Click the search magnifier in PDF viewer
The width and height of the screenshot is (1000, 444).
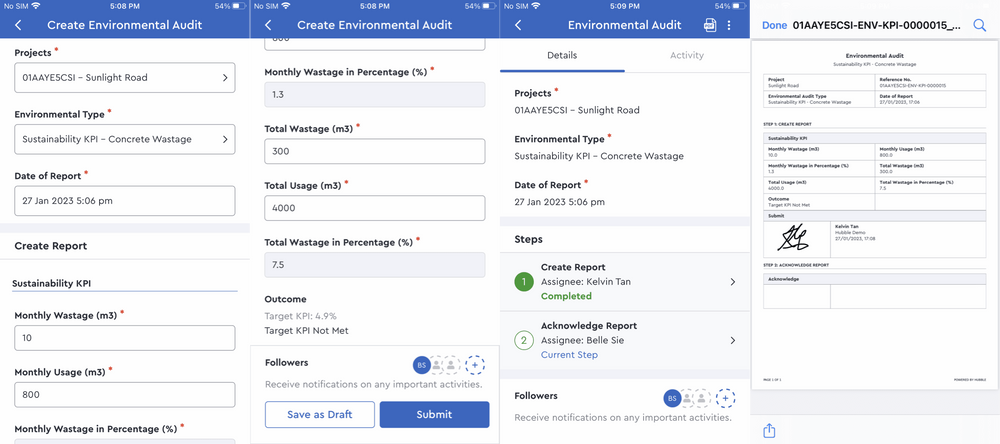(x=979, y=24)
